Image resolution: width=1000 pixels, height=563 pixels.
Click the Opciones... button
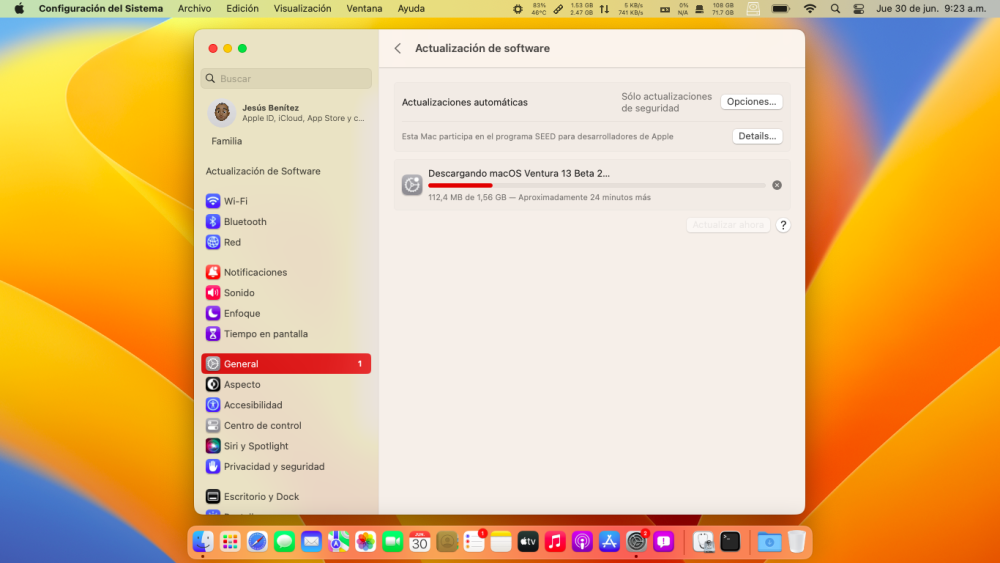751,102
